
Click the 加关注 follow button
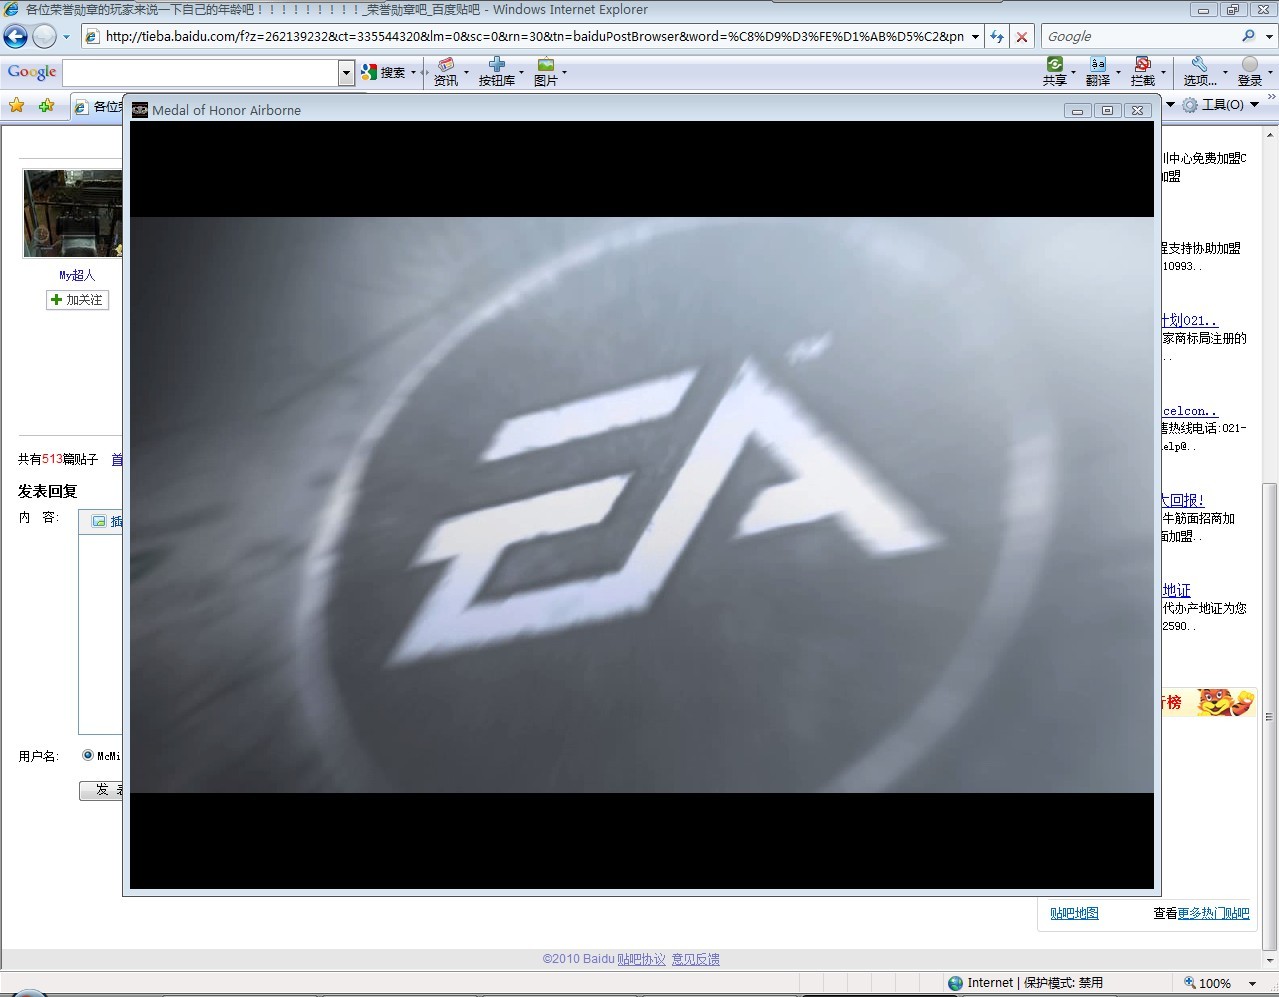pos(77,300)
